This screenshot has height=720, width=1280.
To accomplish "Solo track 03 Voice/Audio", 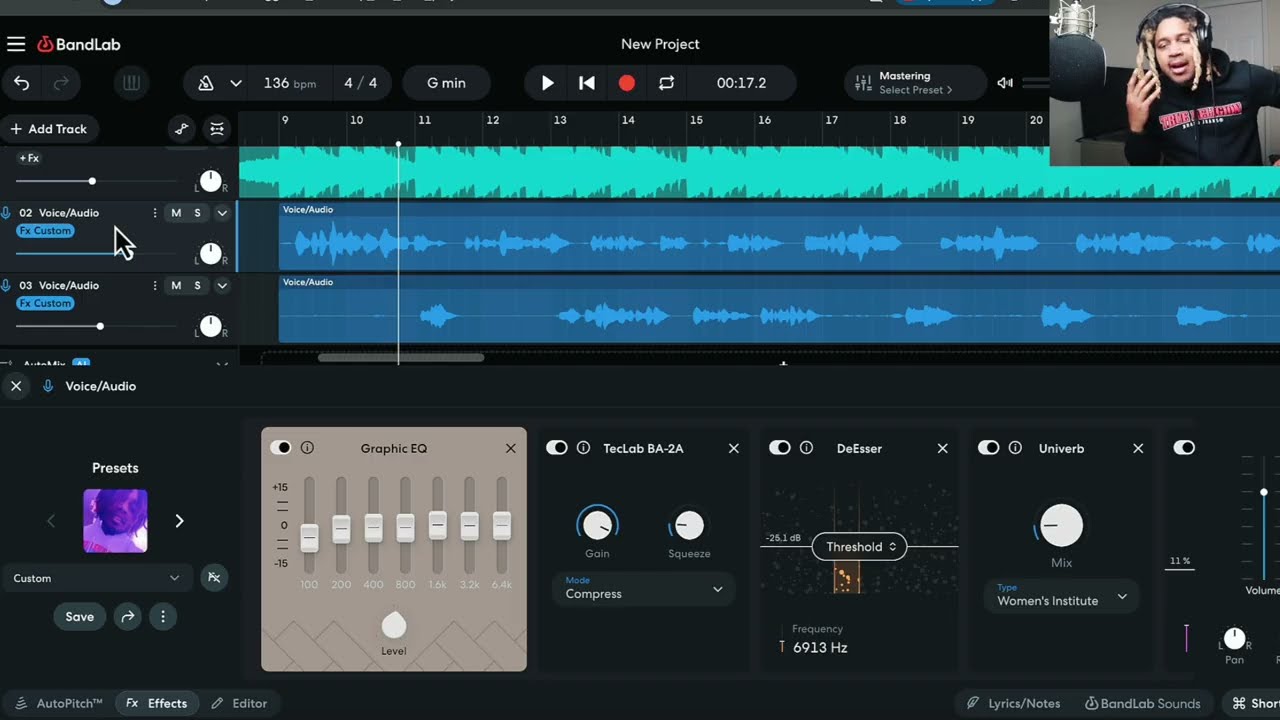I will pyautogui.click(x=197, y=286).
